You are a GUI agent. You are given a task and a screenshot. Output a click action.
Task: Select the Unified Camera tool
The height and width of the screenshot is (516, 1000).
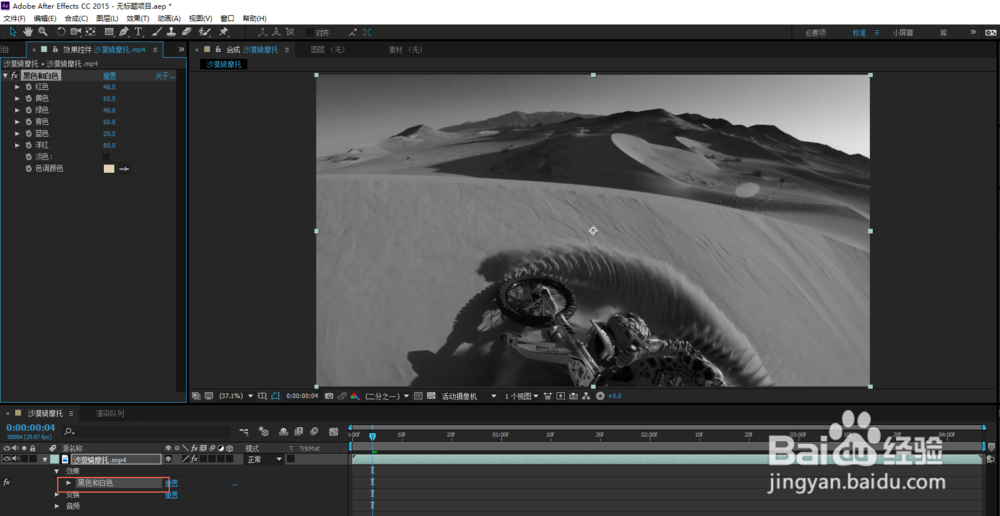76,32
